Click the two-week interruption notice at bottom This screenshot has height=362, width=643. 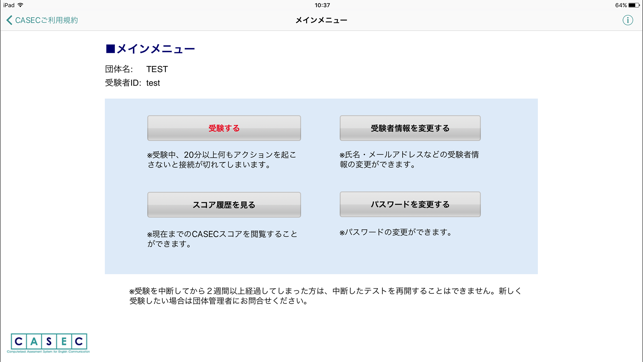(x=325, y=296)
